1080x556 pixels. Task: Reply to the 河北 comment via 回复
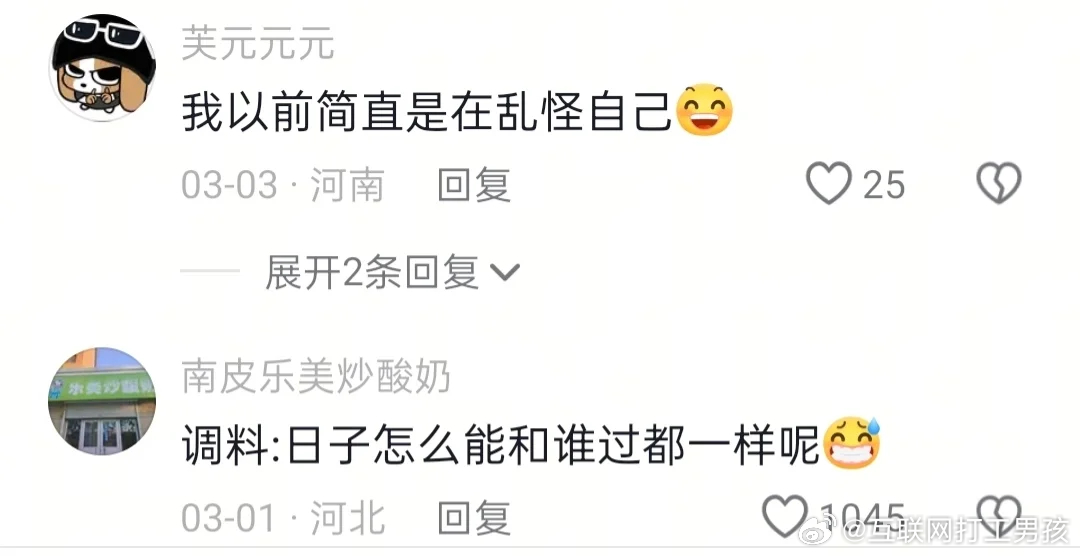tap(474, 518)
